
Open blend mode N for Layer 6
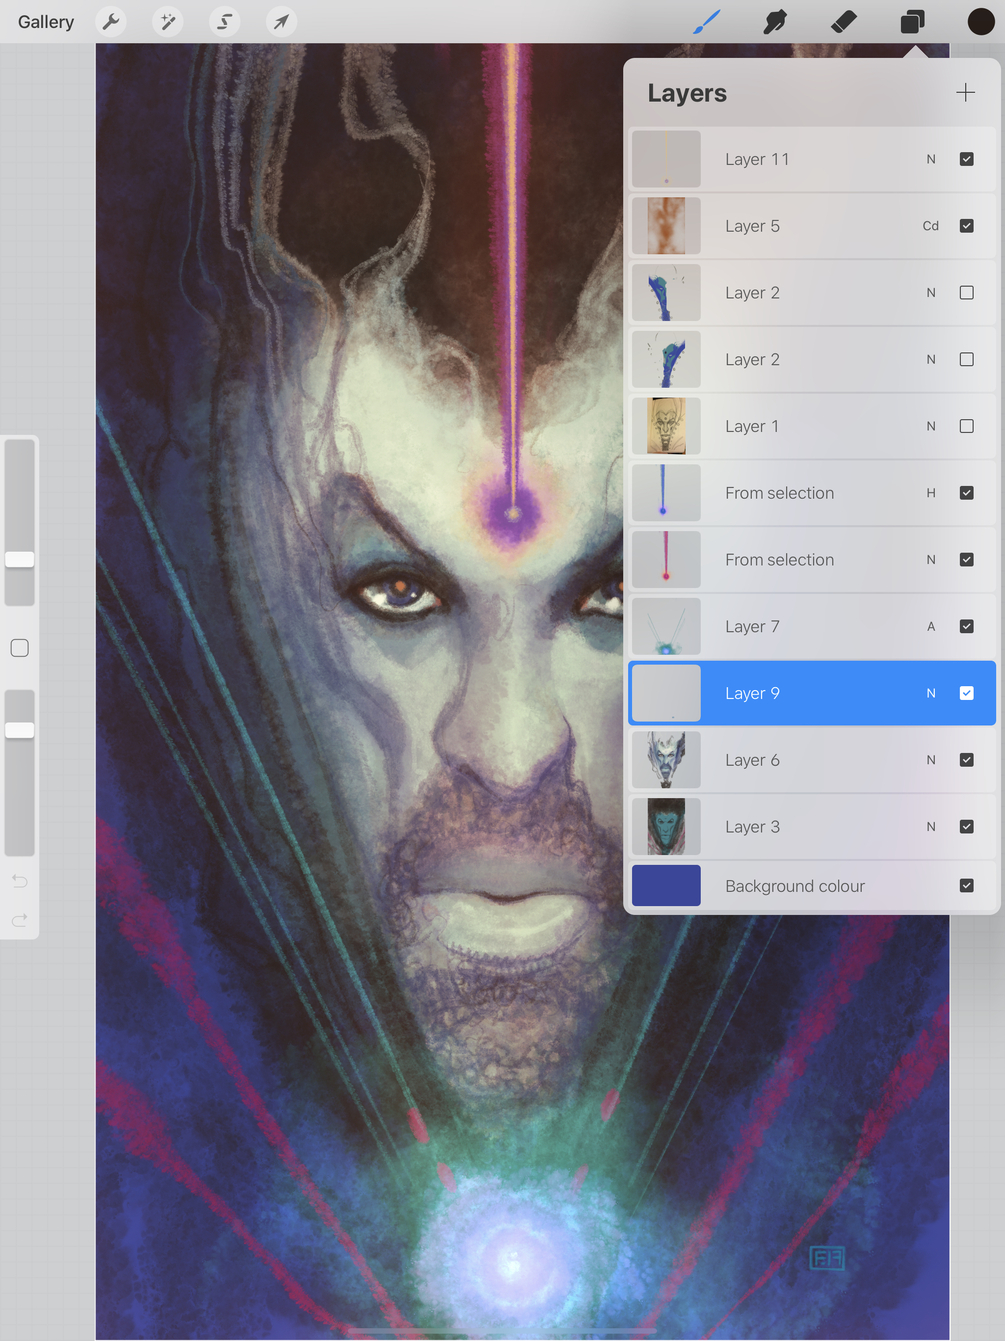click(x=931, y=760)
